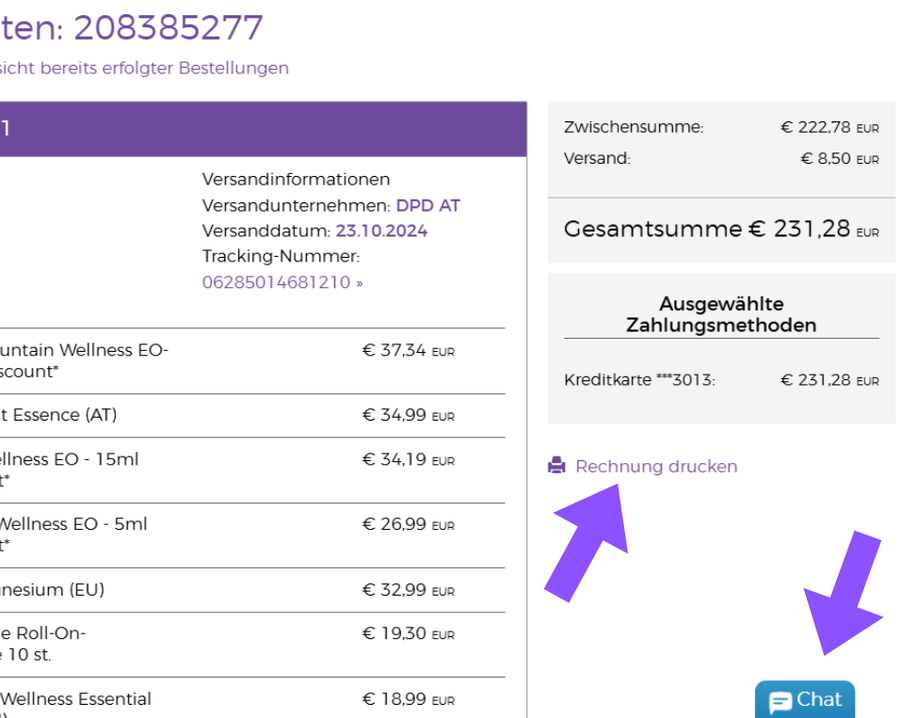Click the Gesamtsumme € 231,28 total

(x=720, y=229)
